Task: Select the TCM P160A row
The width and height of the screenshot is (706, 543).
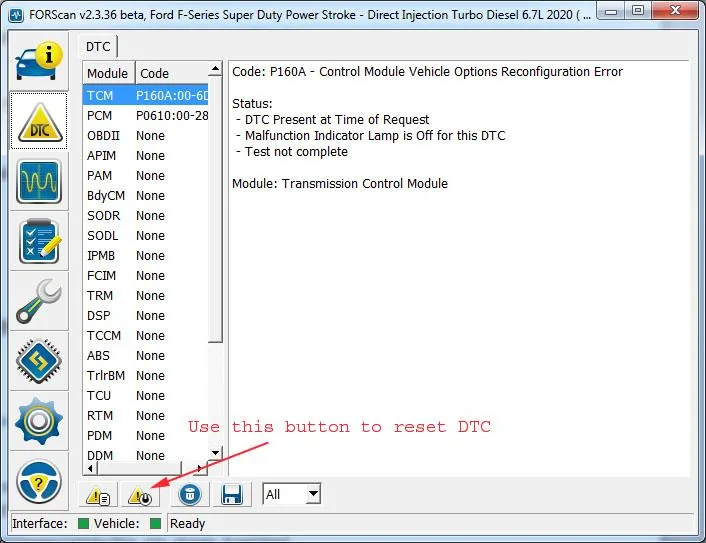Action: tap(145, 95)
